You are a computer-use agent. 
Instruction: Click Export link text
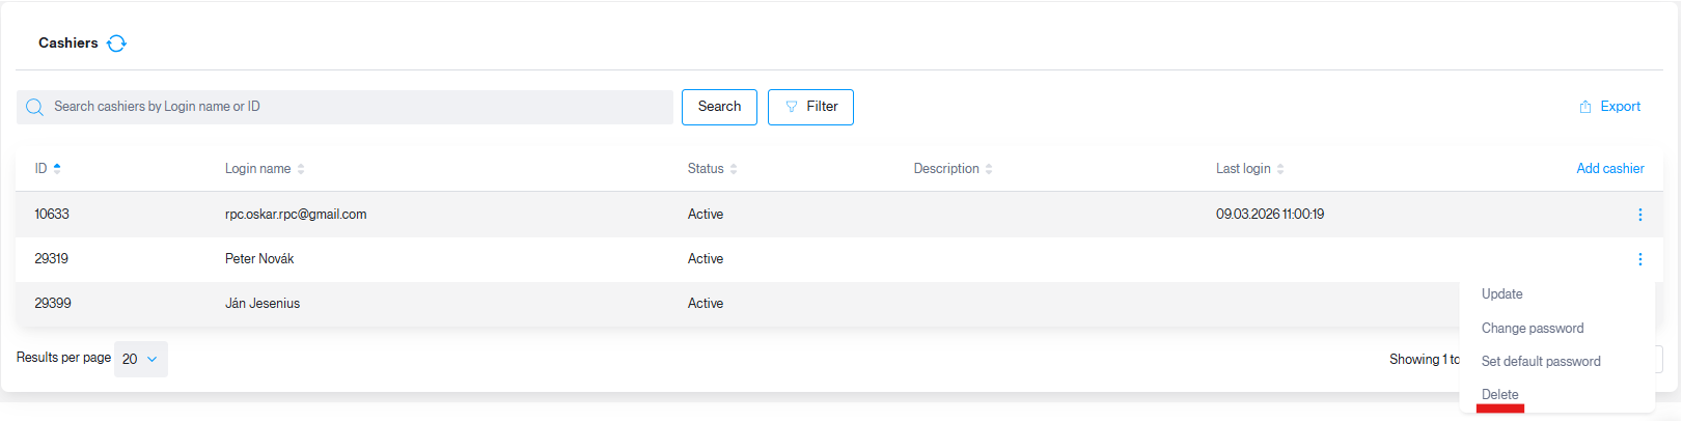(1620, 106)
